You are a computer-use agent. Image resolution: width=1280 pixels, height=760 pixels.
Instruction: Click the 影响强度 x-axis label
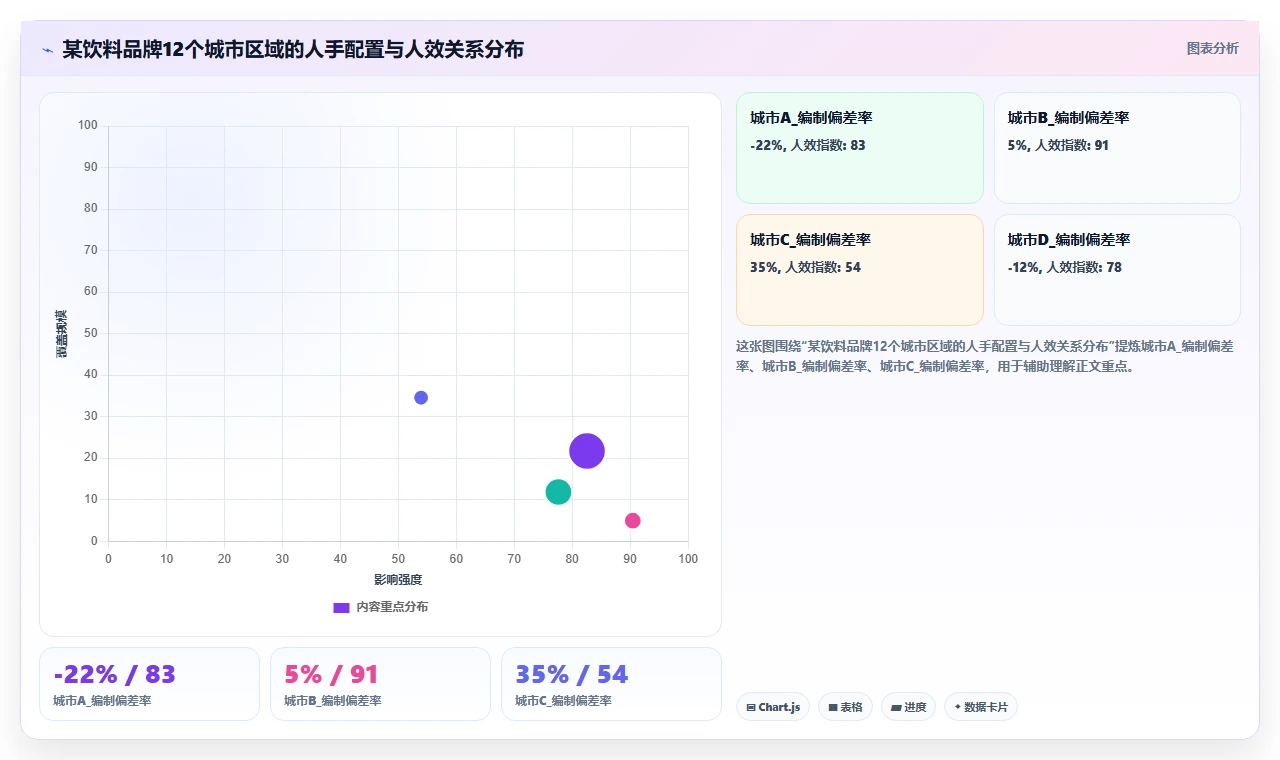tap(398, 580)
